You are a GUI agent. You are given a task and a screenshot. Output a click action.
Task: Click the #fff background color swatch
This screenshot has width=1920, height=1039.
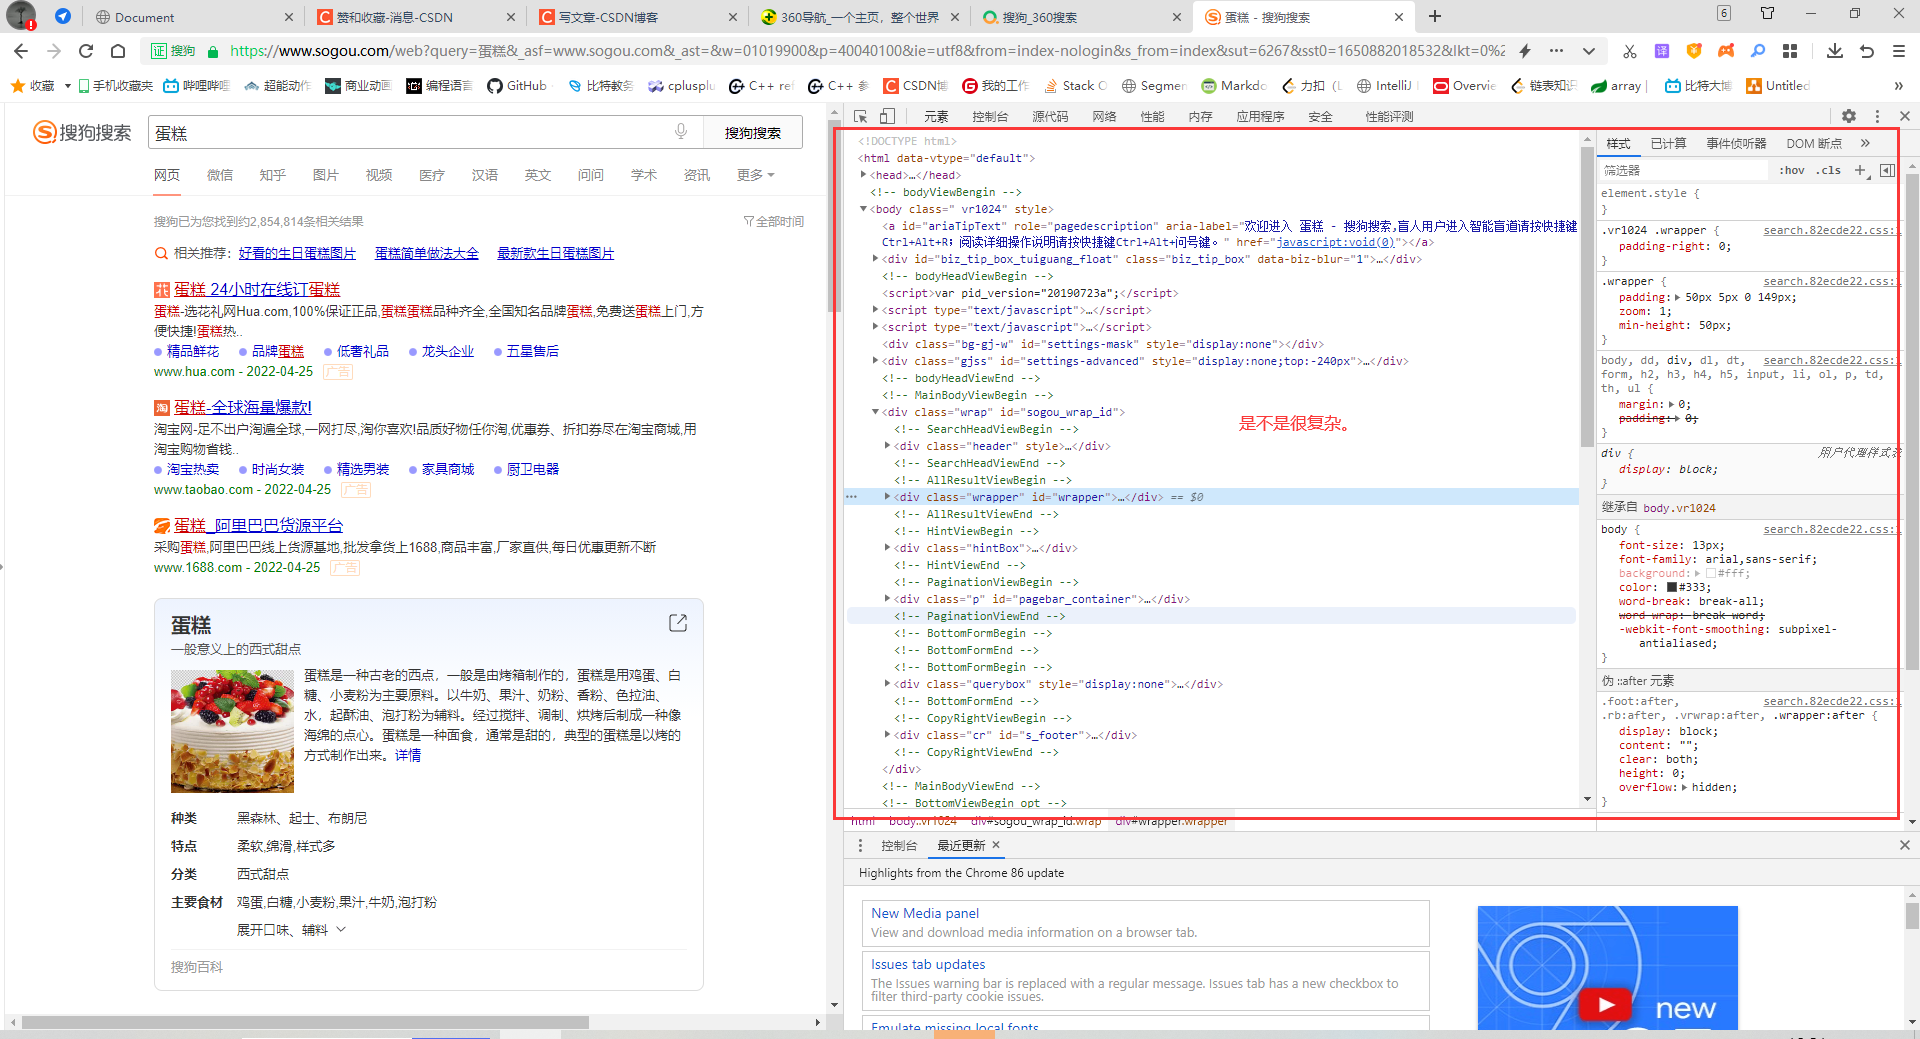coord(1711,573)
